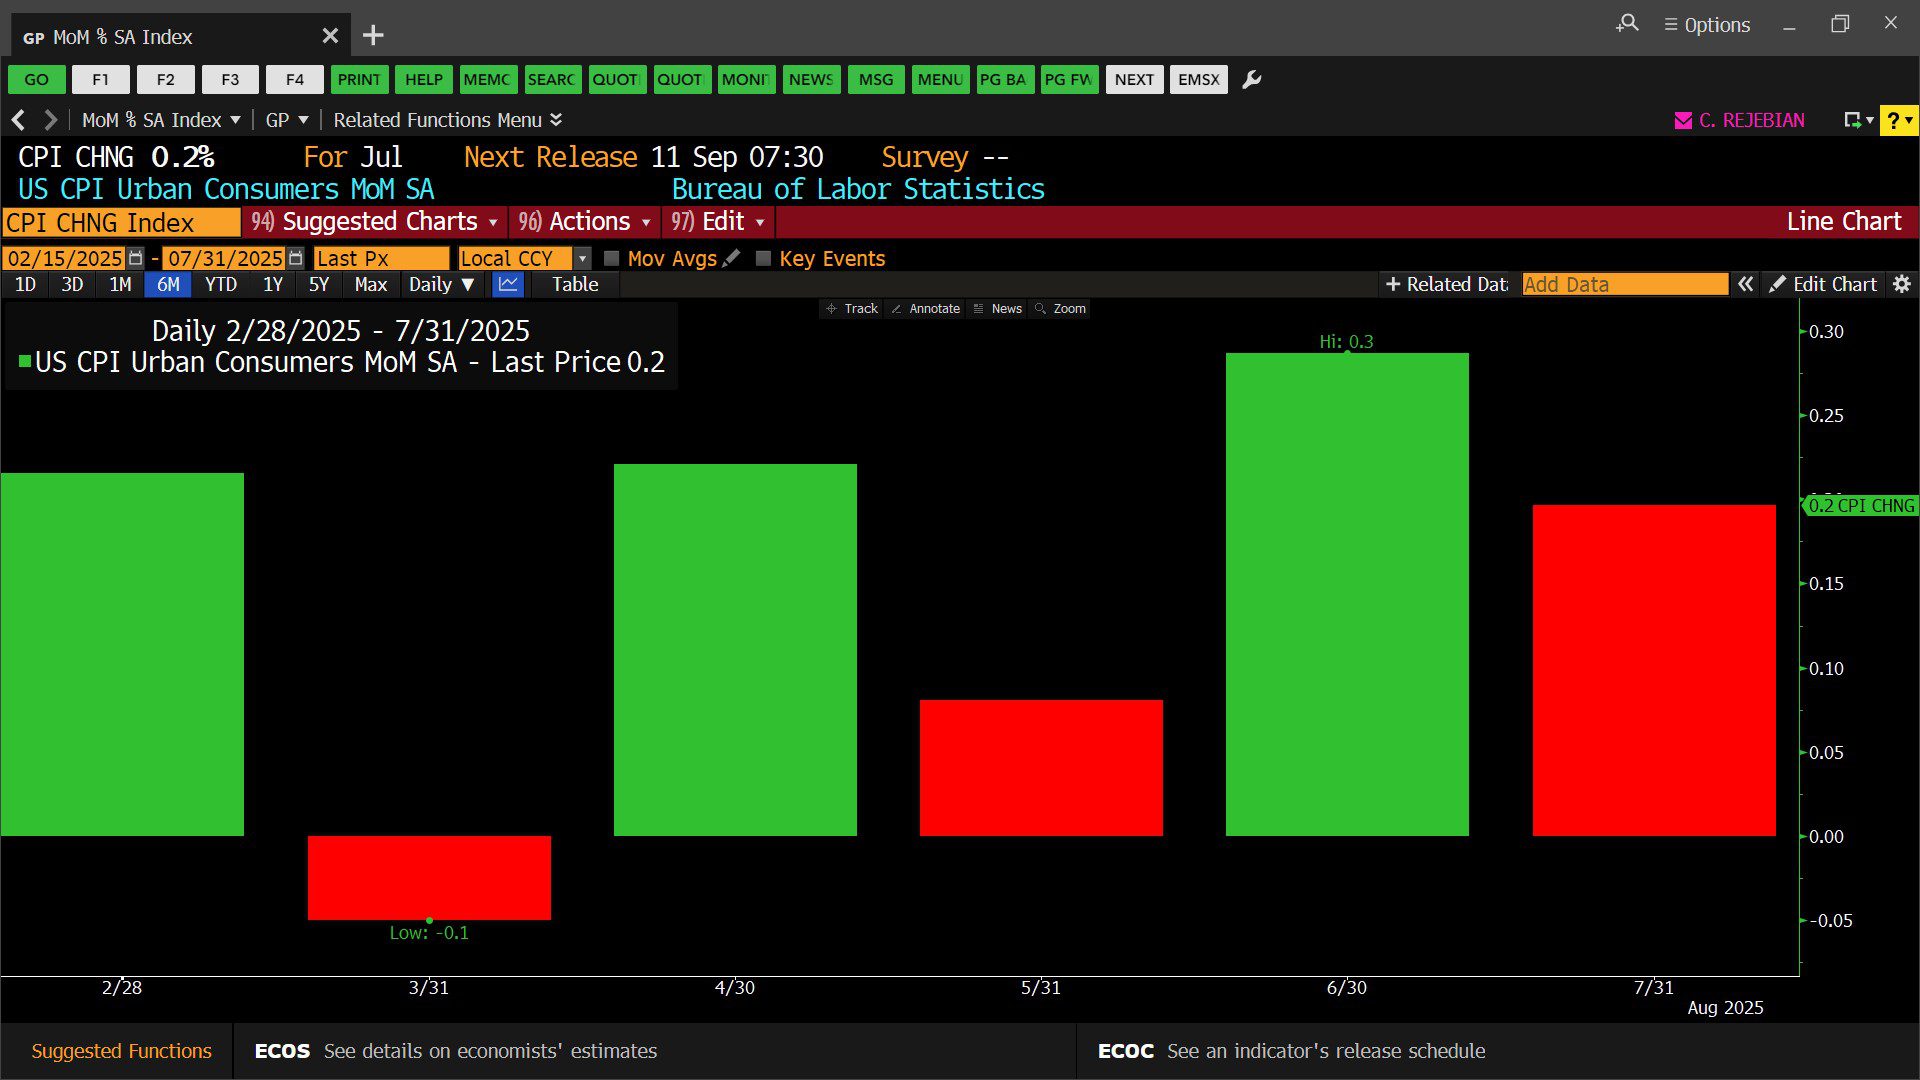Select the YTD range tab
Image resolution: width=1920 pixels, height=1080 pixels.
point(220,284)
